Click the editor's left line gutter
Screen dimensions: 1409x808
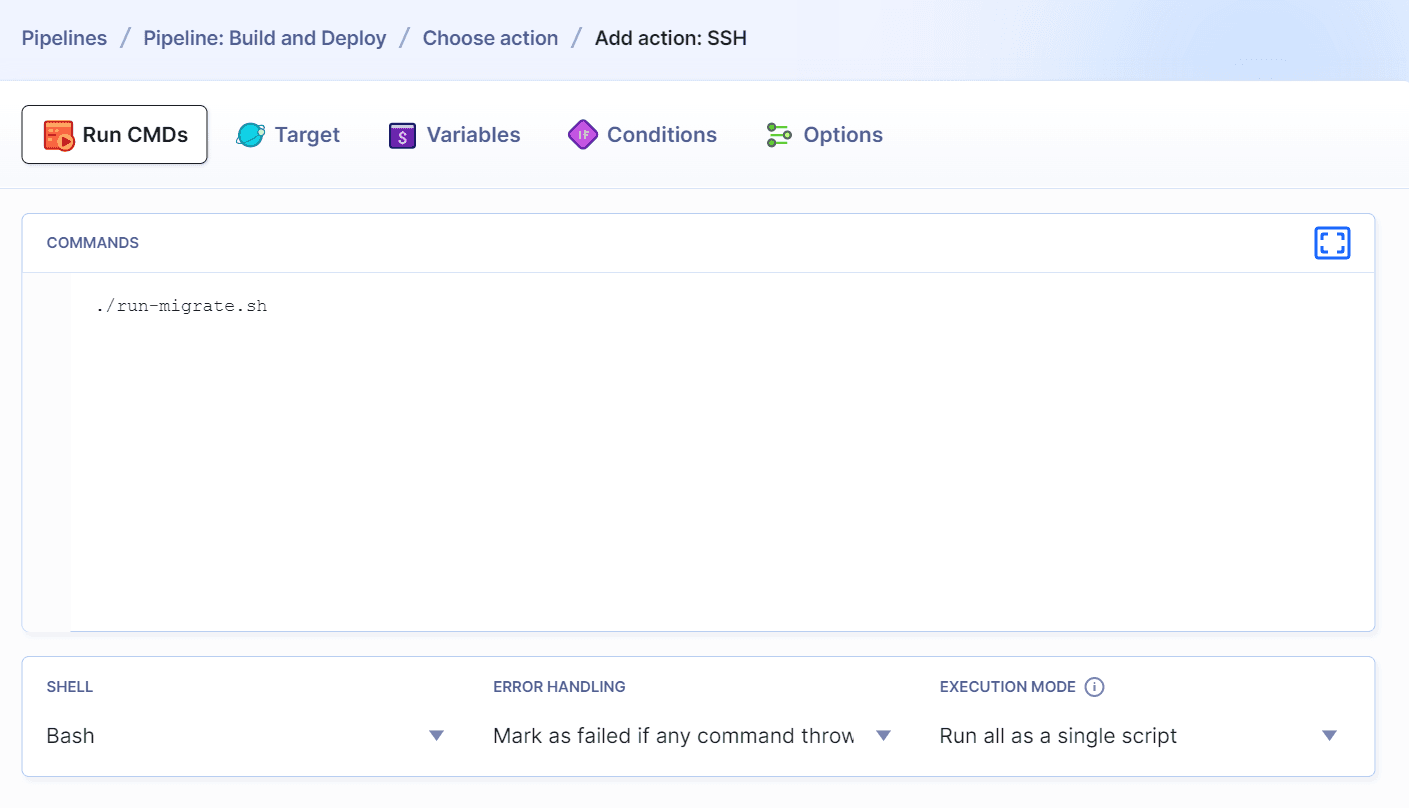click(x=46, y=450)
